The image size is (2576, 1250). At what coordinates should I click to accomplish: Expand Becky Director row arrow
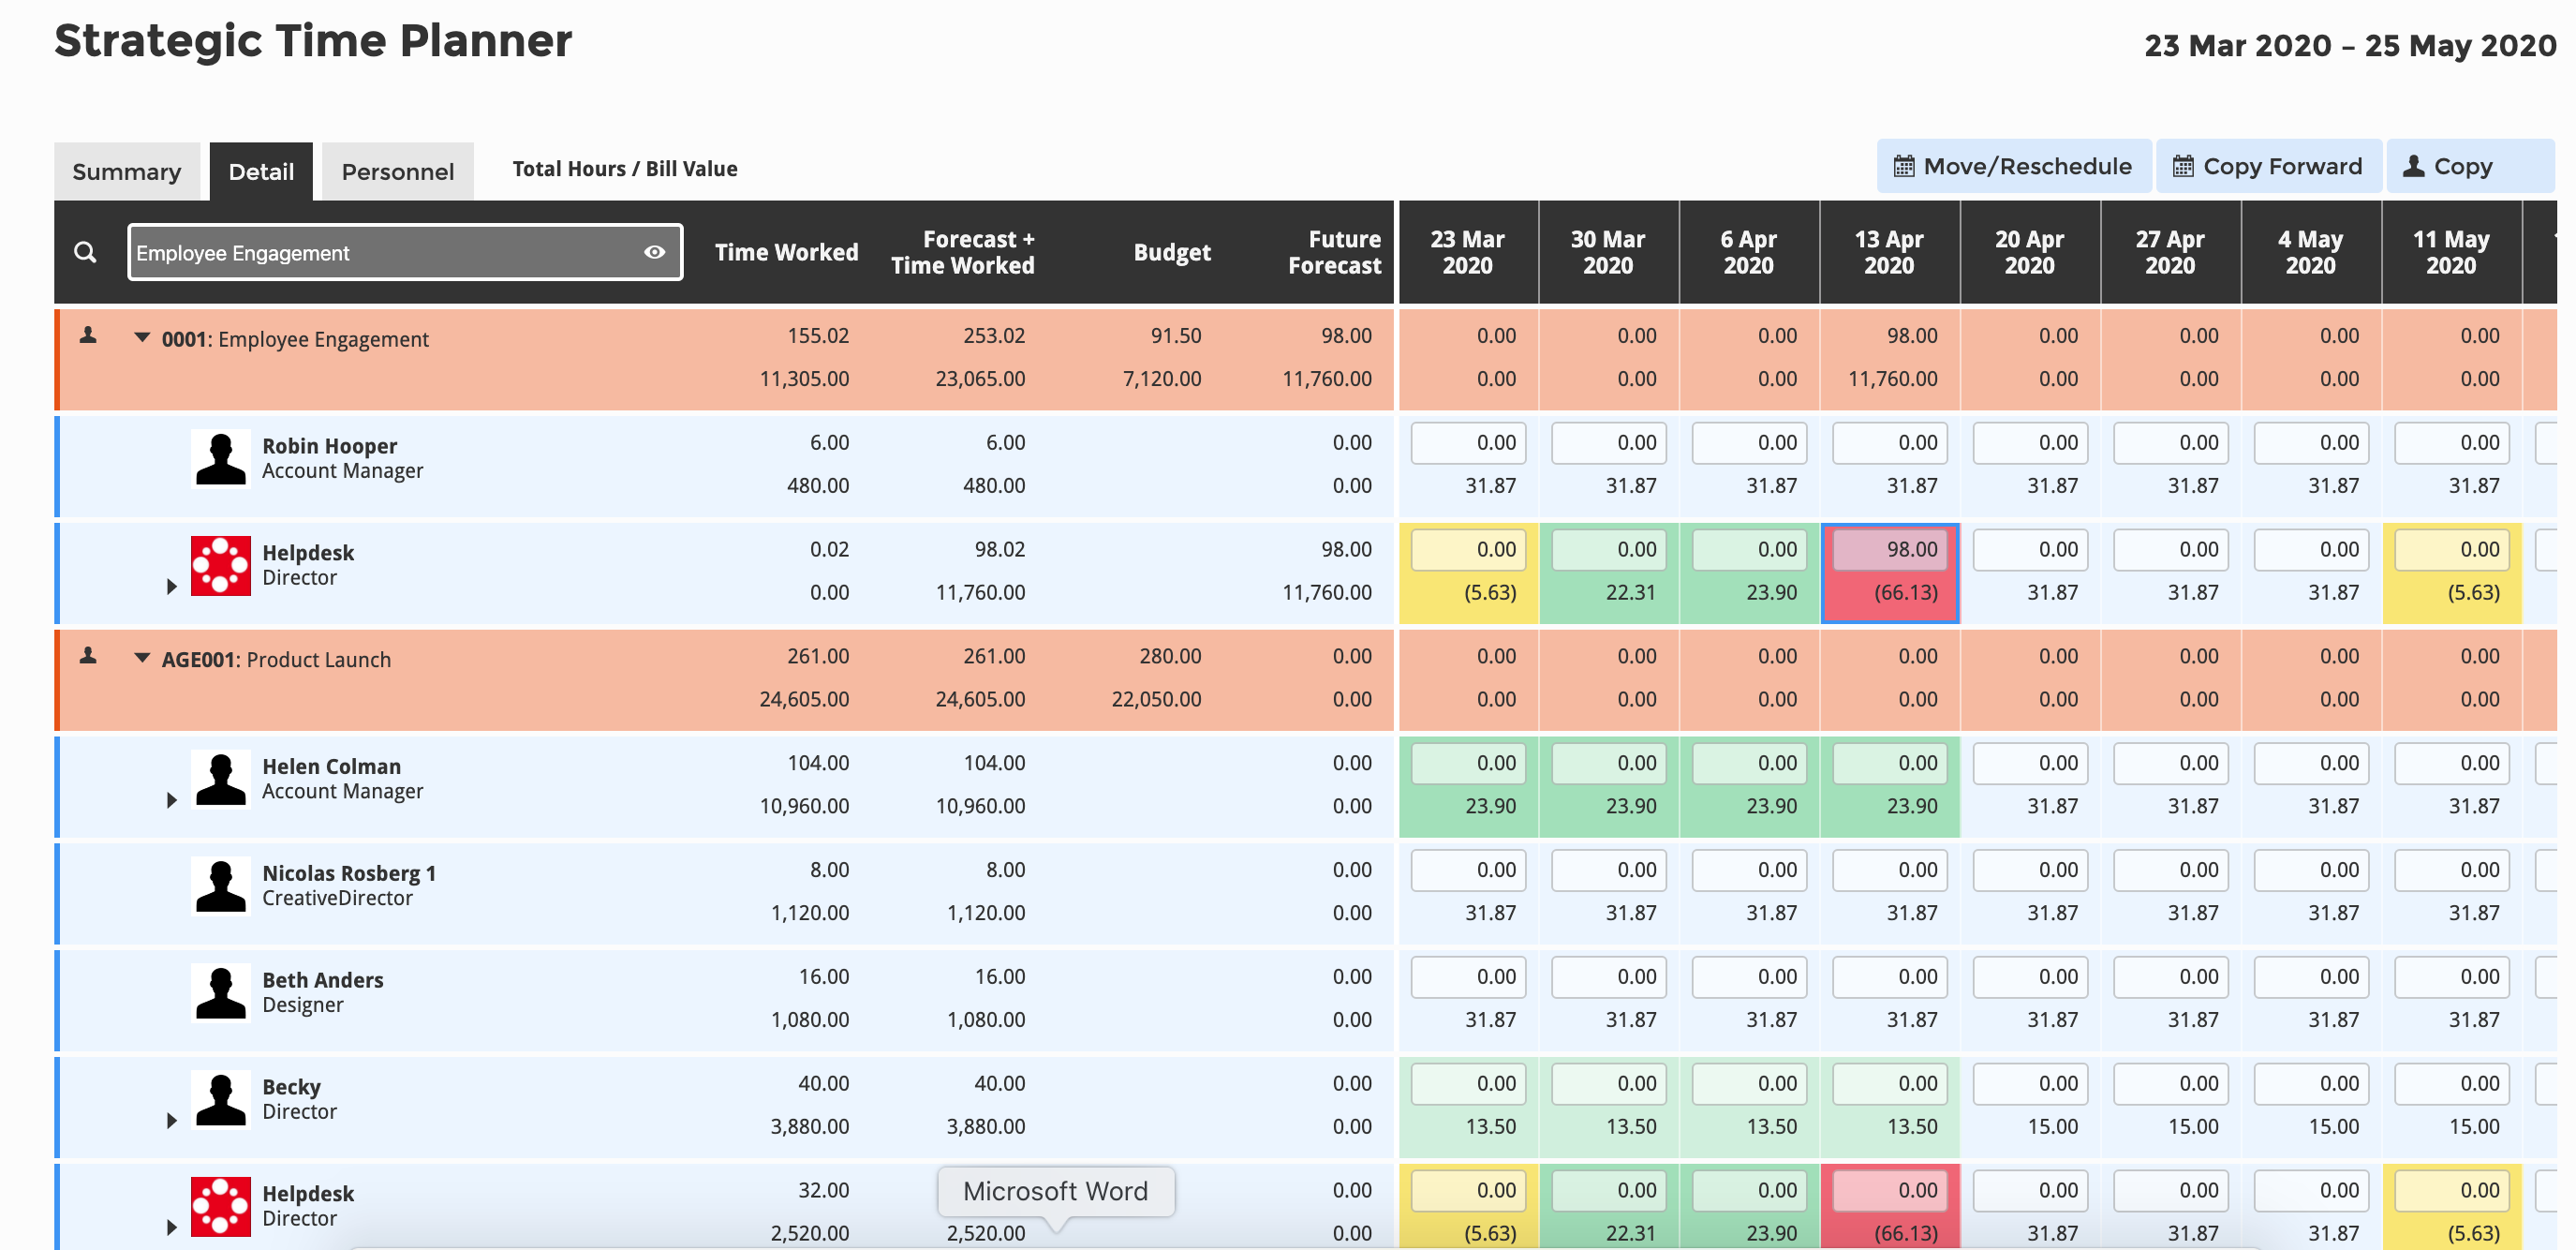click(x=172, y=1121)
